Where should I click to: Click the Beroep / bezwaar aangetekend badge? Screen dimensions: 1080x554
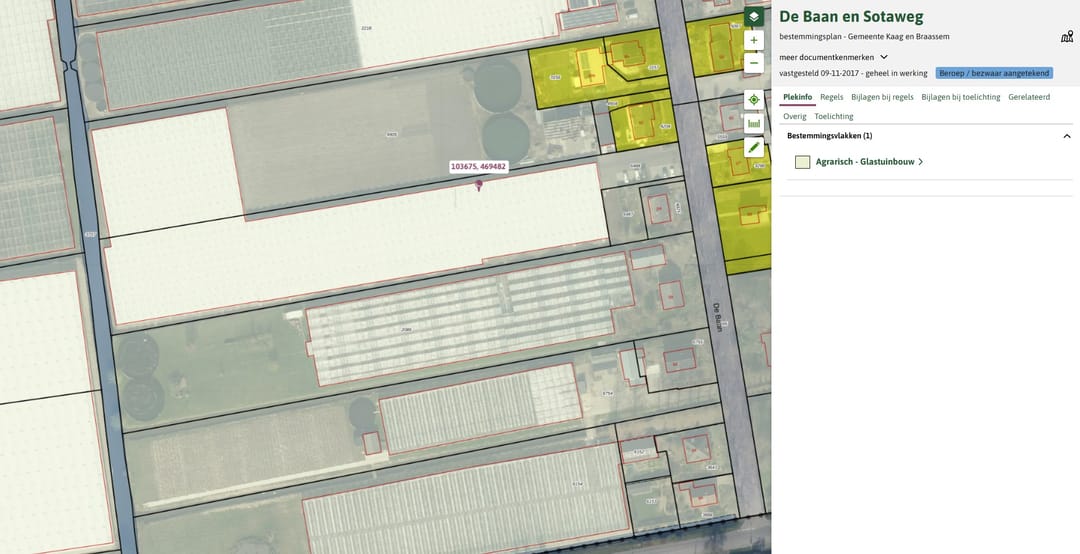994,73
